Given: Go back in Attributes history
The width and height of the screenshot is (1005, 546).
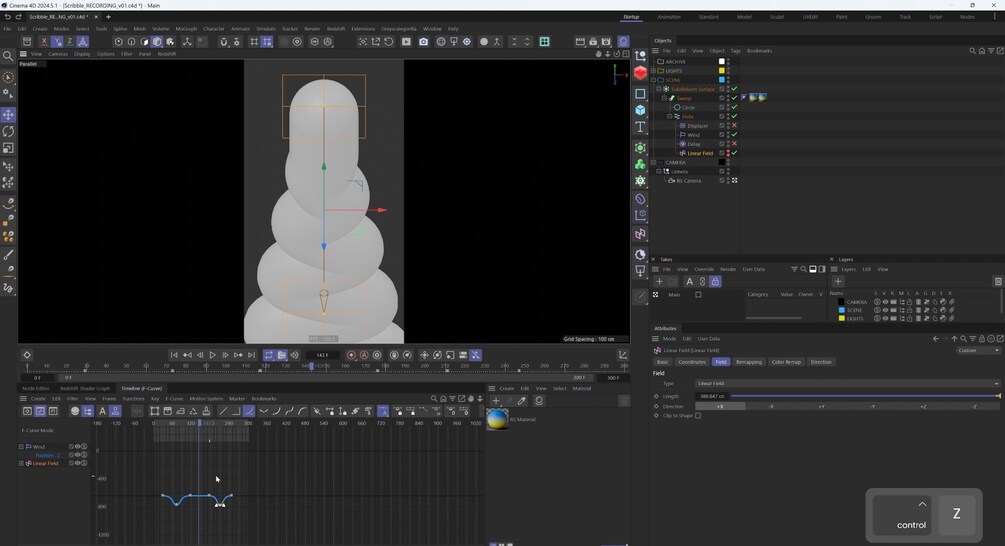Looking at the screenshot, I should coord(936,338).
